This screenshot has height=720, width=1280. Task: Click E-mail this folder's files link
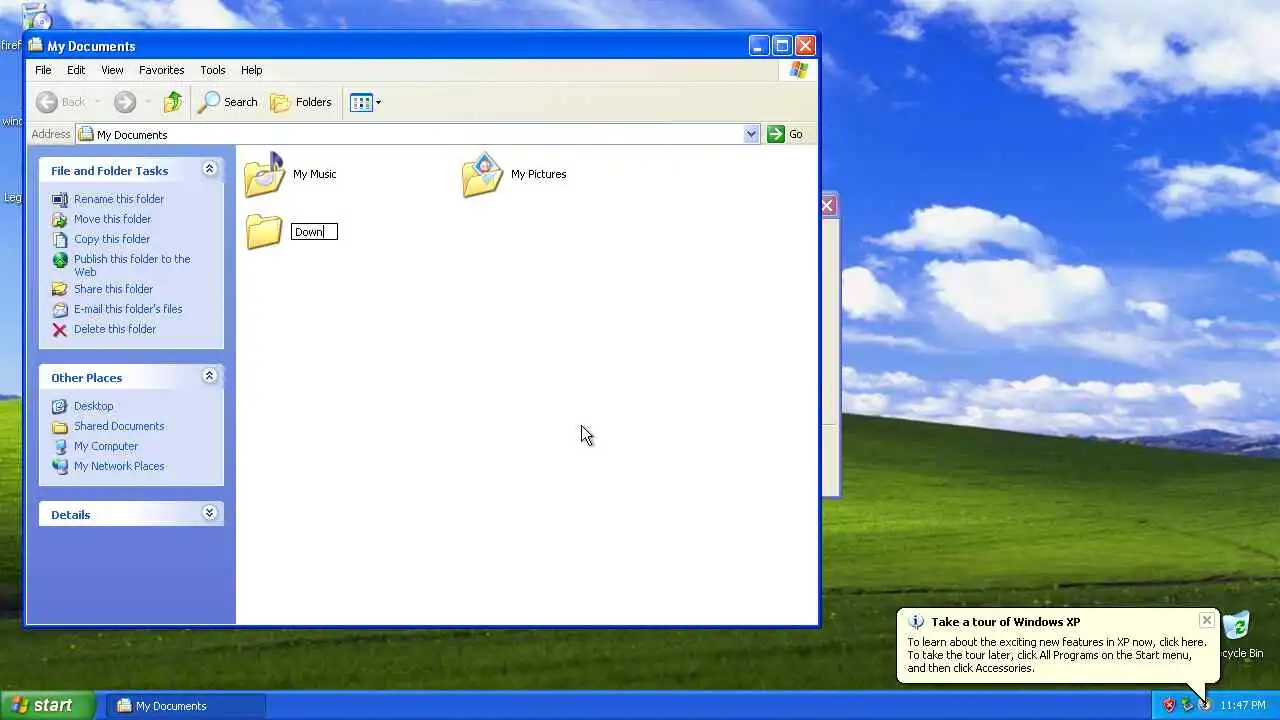tap(128, 309)
